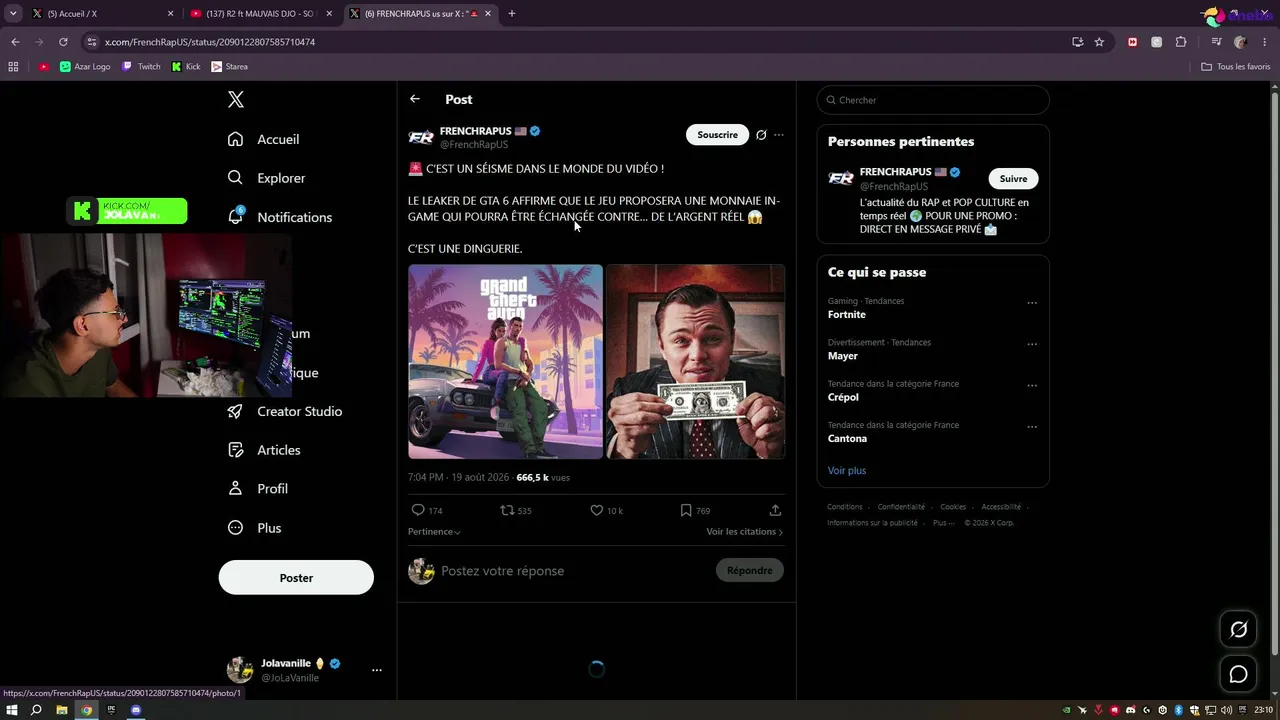Reload the page
Screen dimensions: 1280x720
point(63,42)
